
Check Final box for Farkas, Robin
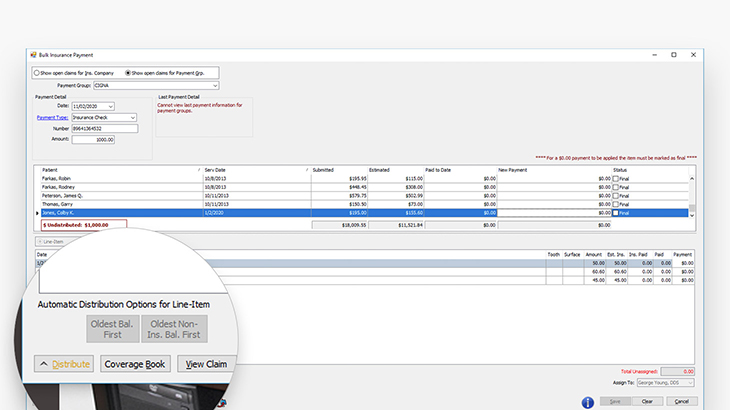616,178
